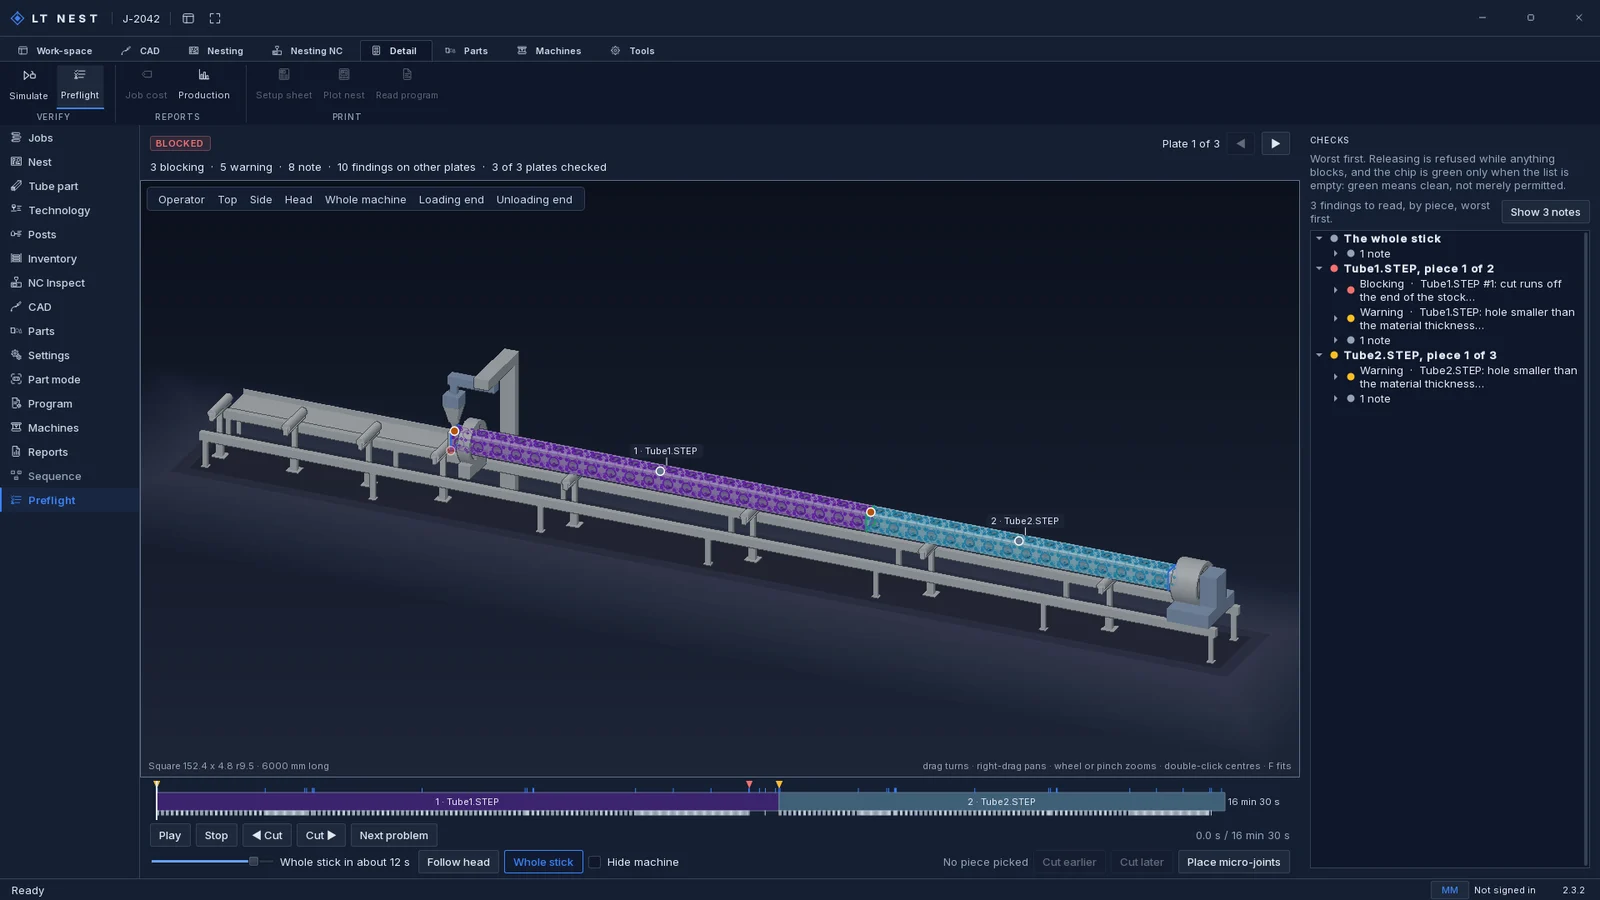Select the Loading end camera view

click(451, 200)
